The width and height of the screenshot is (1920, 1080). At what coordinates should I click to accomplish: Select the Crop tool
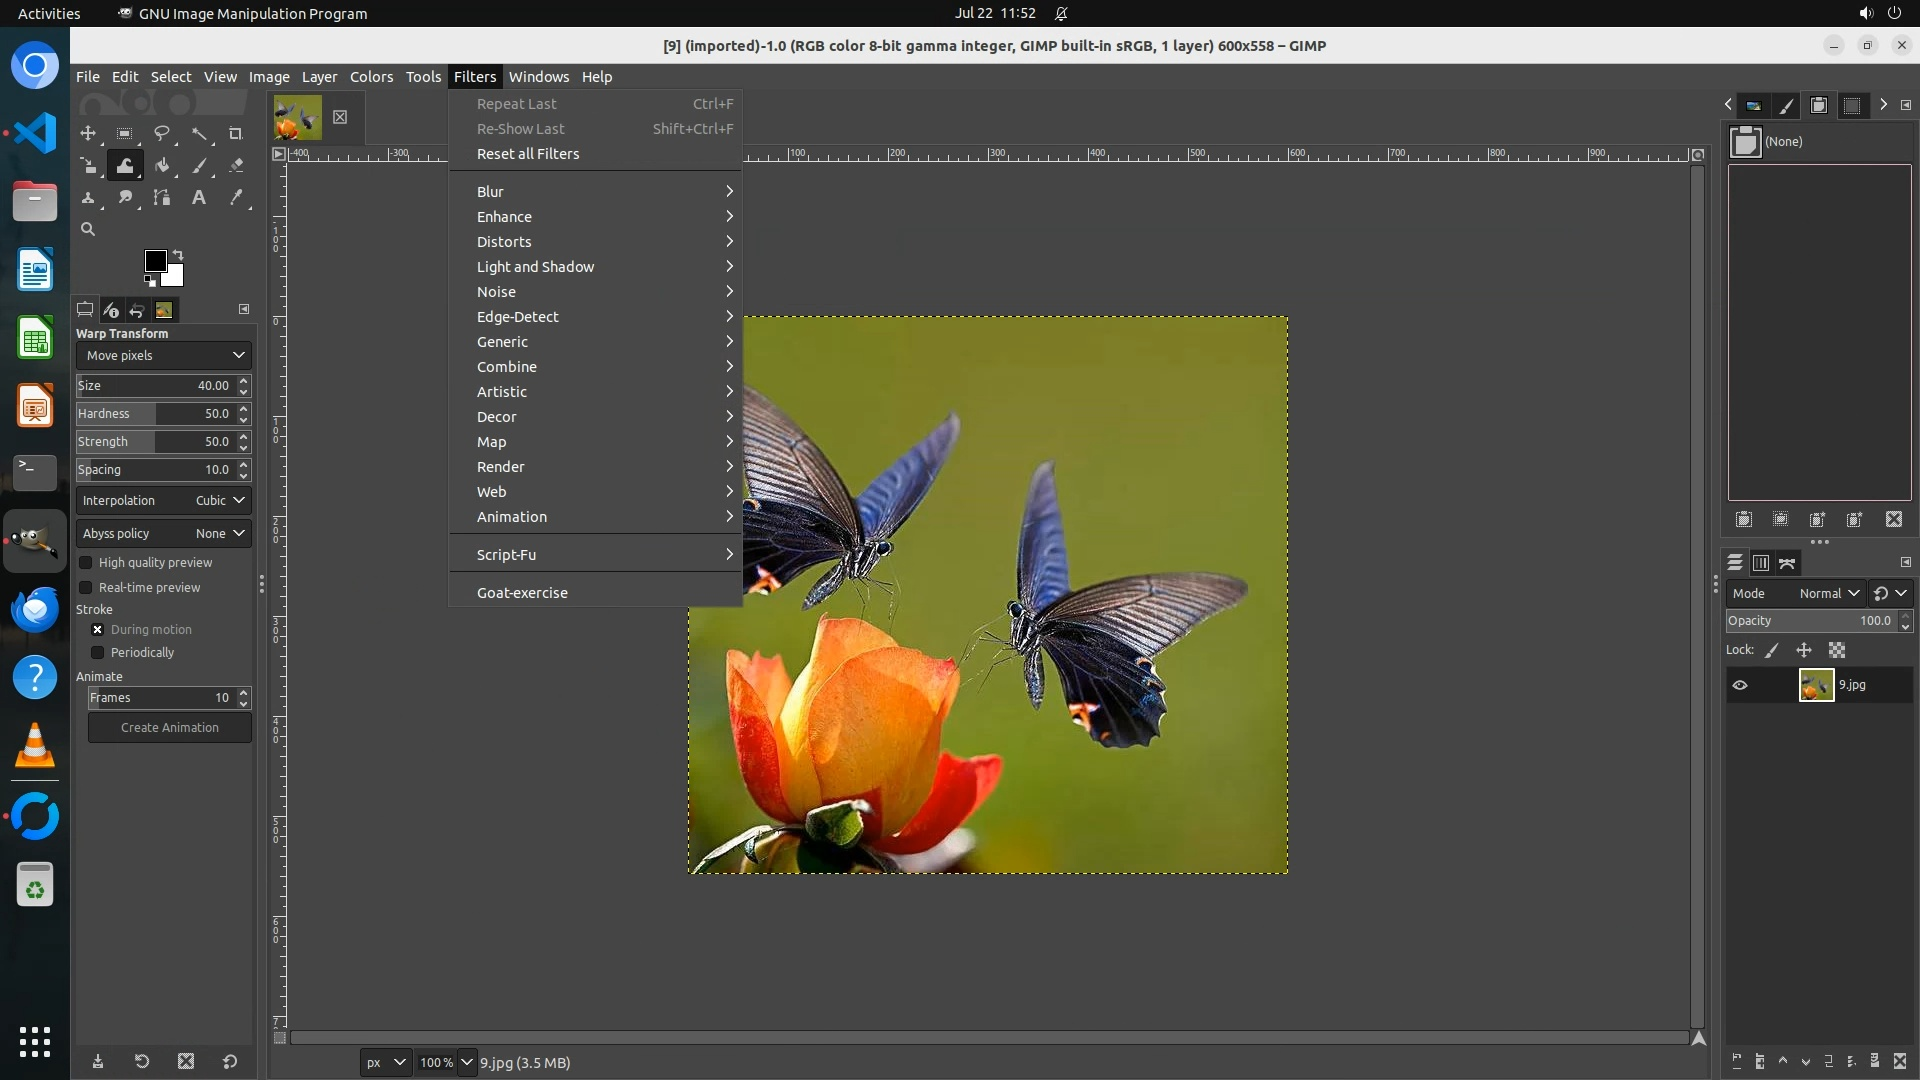pos(236,134)
